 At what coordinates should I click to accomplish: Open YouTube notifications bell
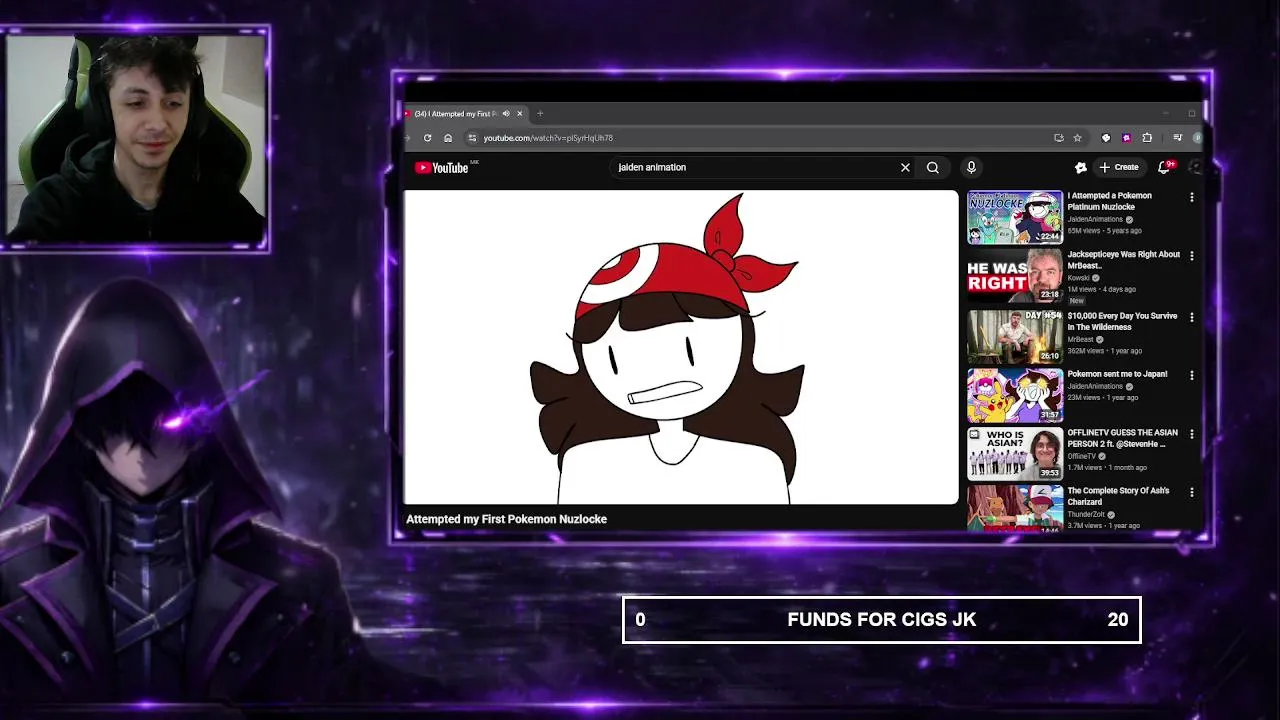(1165, 167)
